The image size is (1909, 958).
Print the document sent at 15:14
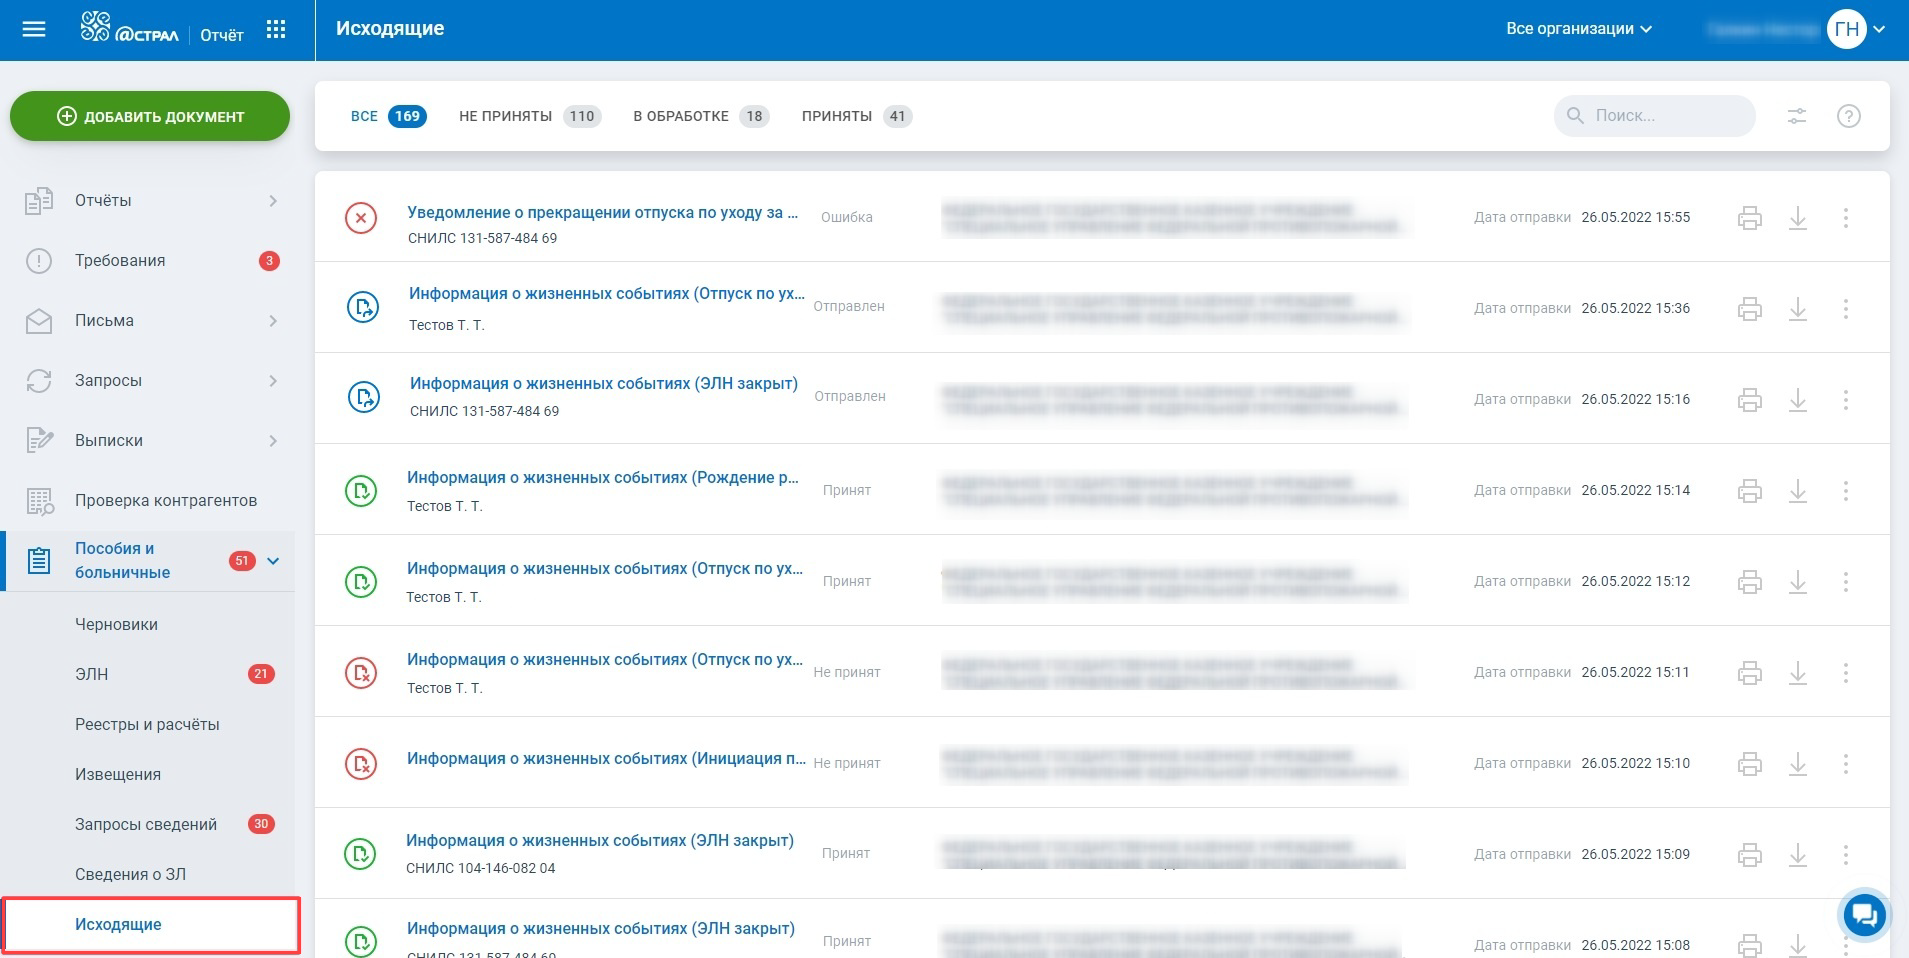(1749, 491)
